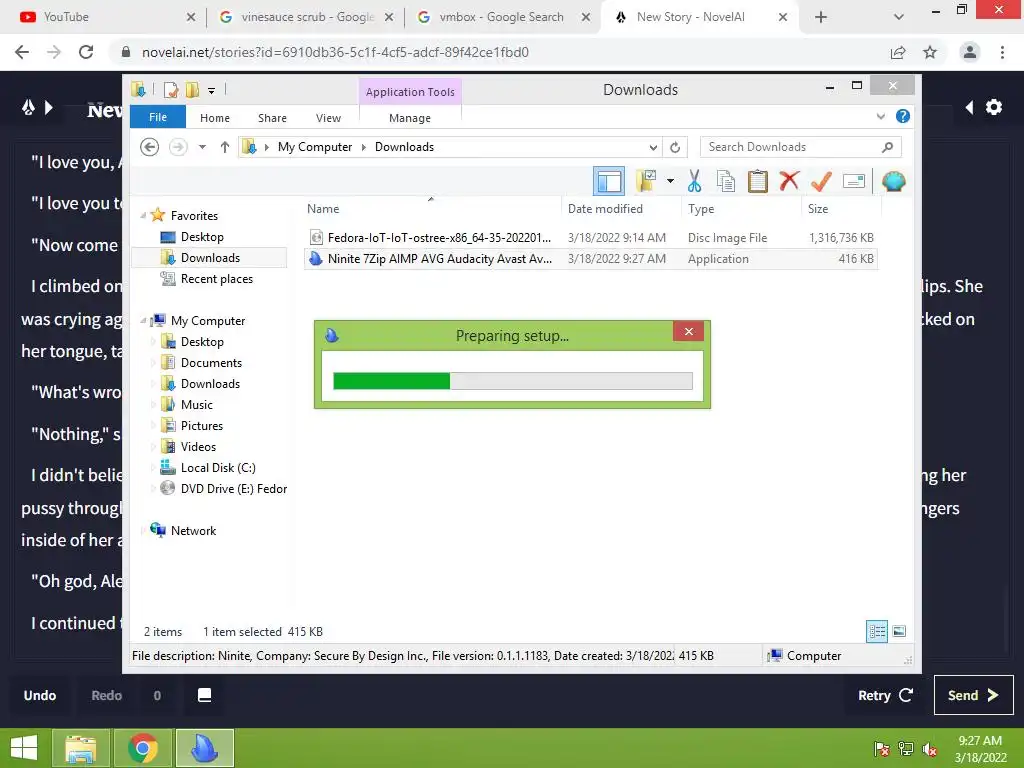Open the recent locations dropdown arrow
This screenshot has height=768, width=1024.
202,147
